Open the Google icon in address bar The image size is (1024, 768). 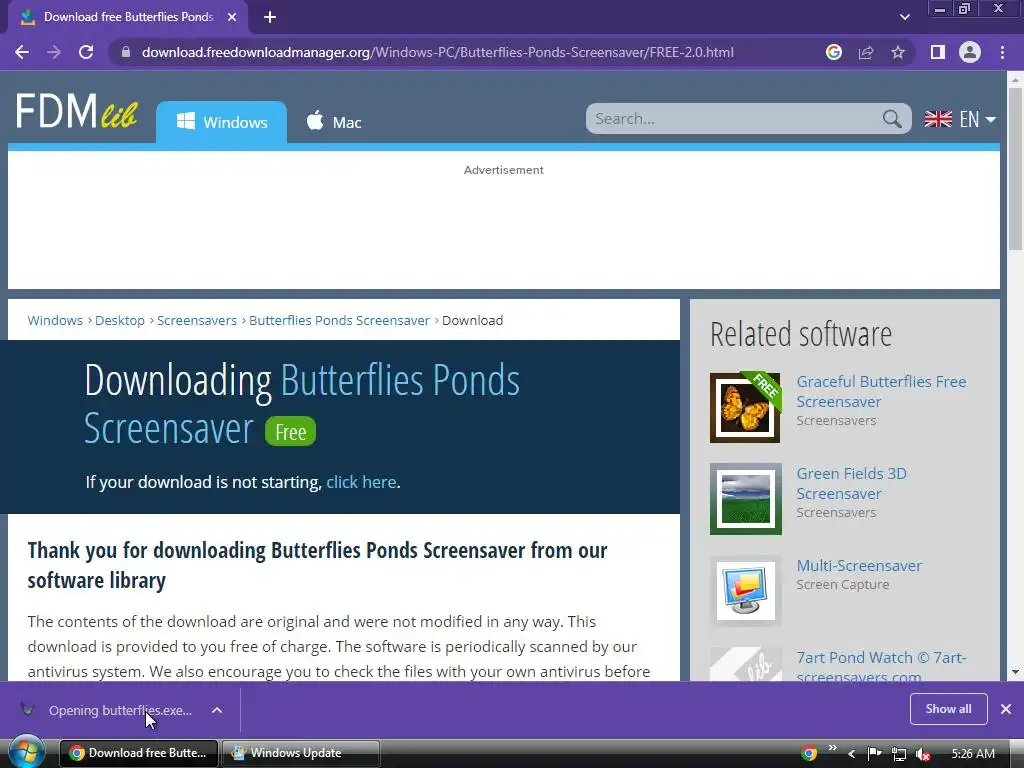[833, 52]
